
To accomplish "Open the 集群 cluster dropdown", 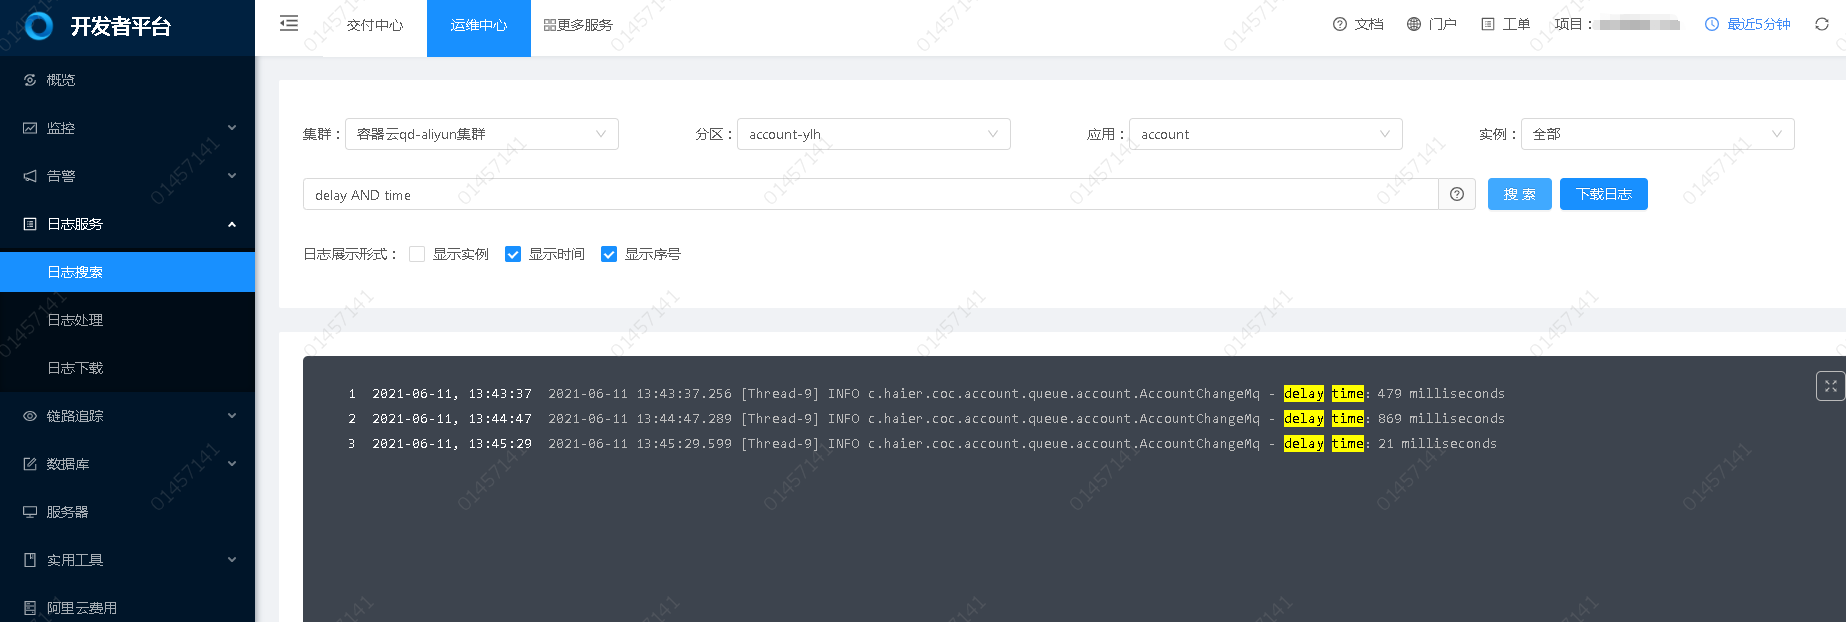I will (x=481, y=134).
